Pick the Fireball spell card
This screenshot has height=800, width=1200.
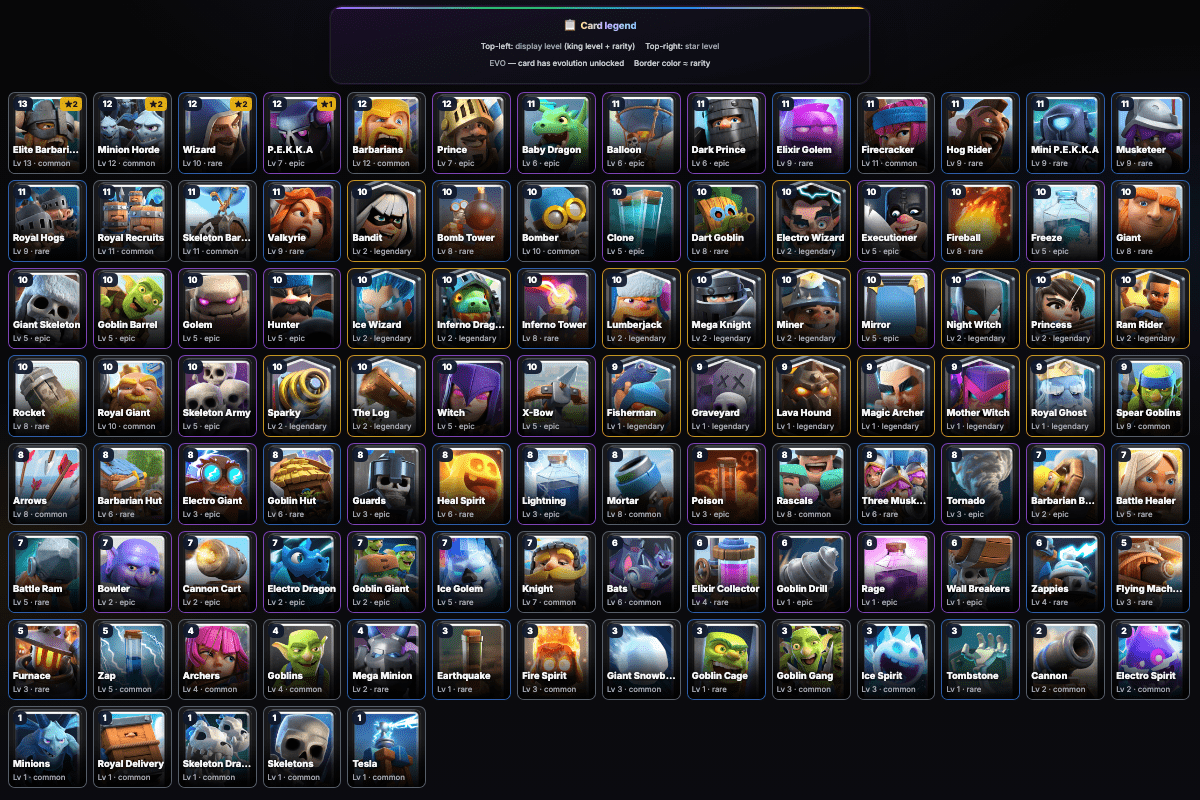[981, 221]
